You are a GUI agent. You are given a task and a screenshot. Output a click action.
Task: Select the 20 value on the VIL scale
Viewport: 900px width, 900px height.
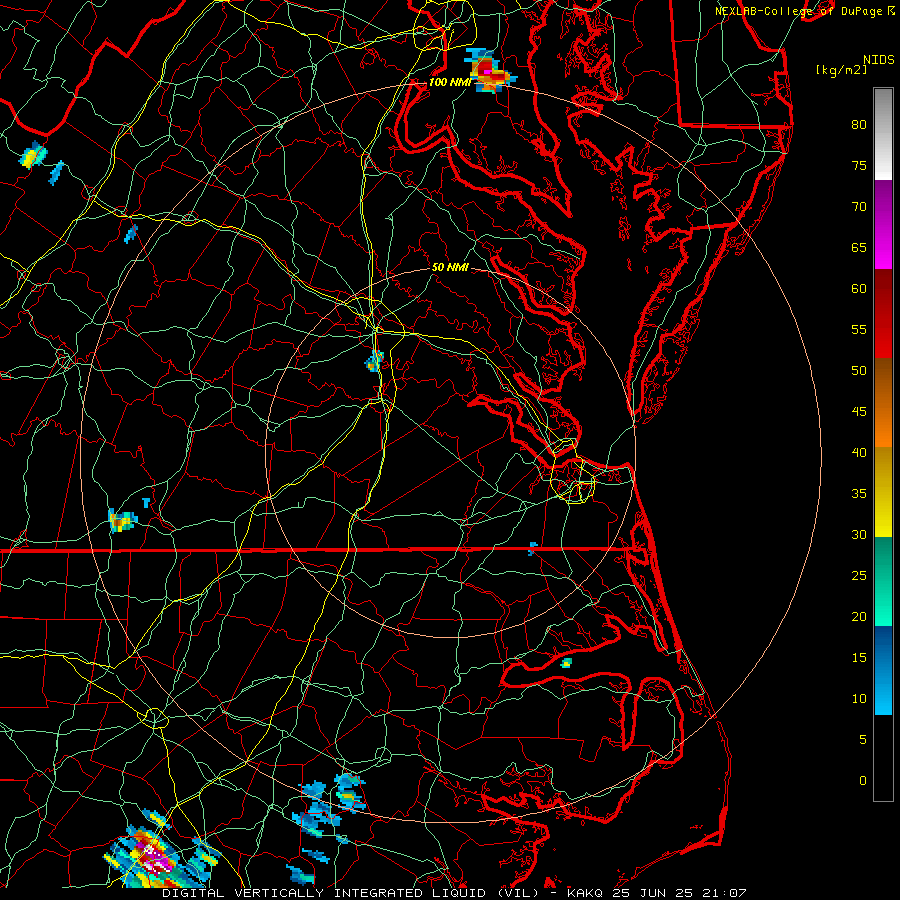click(x=859, y=616)
